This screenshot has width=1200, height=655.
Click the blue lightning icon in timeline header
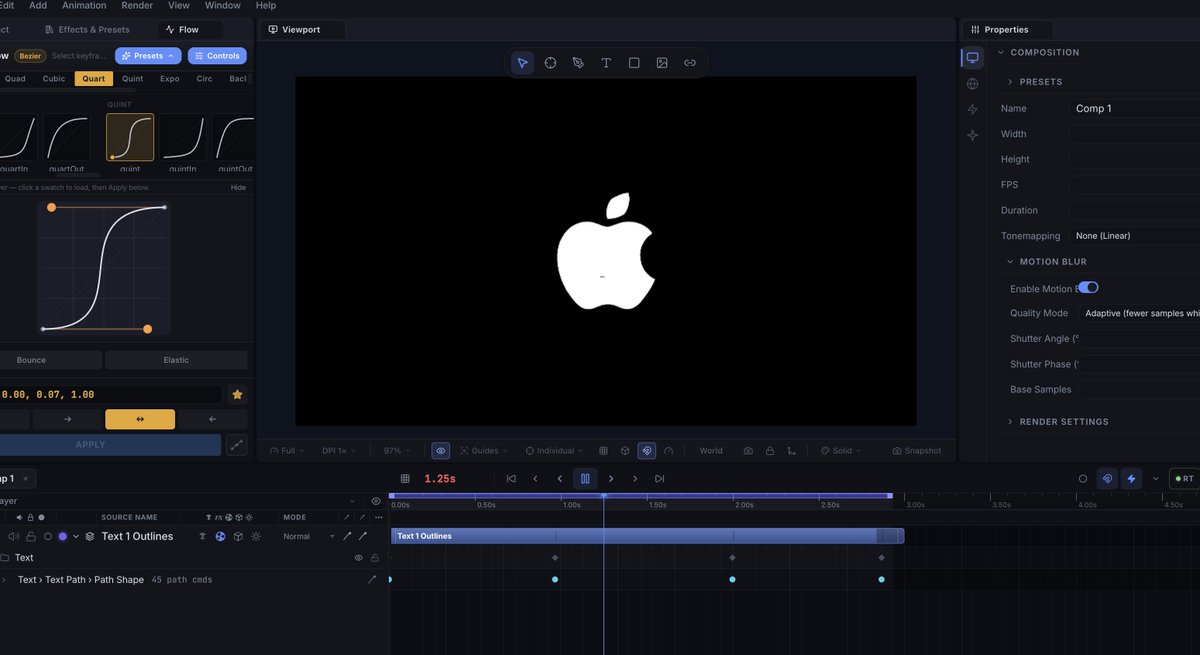pos(1131,479)
